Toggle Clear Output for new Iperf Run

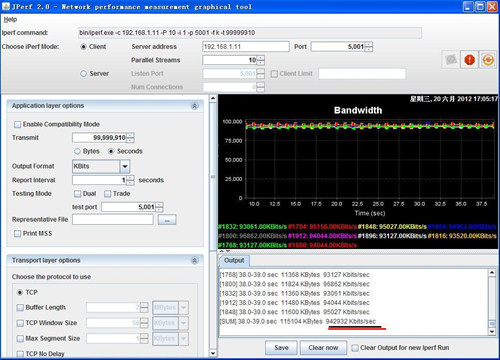[355, 348]
